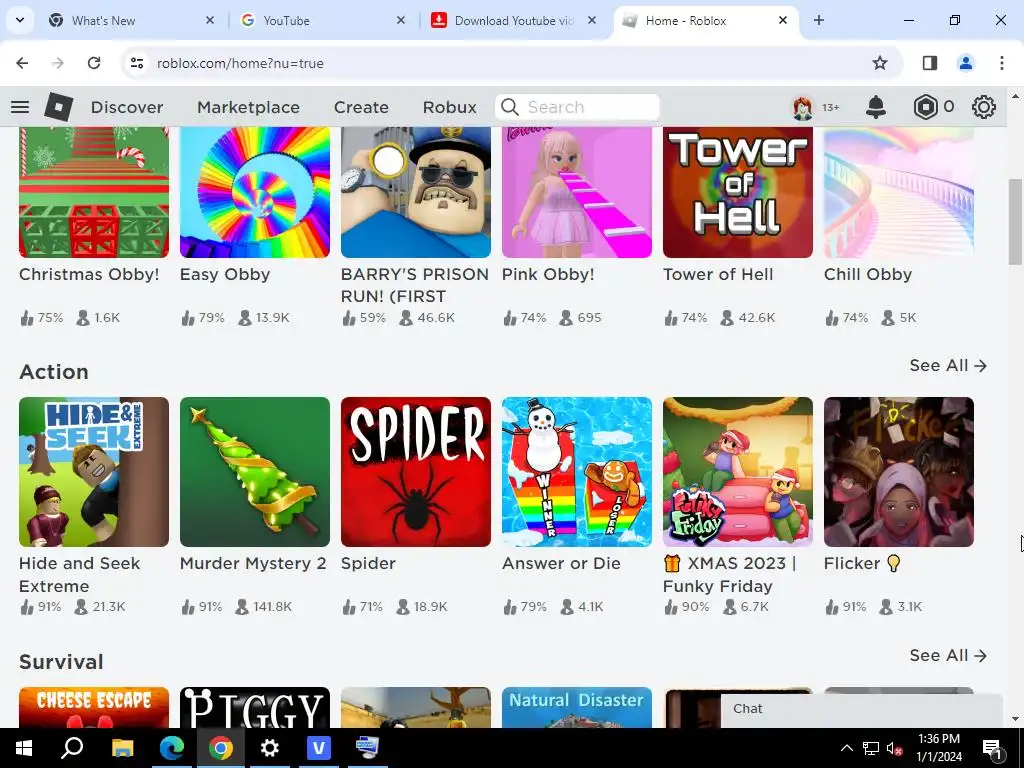The width and height of the screenshot is (1024, 768).
Task: Open the Marketplace menu item
Action: pyautogui.click(x=248, y=107)
